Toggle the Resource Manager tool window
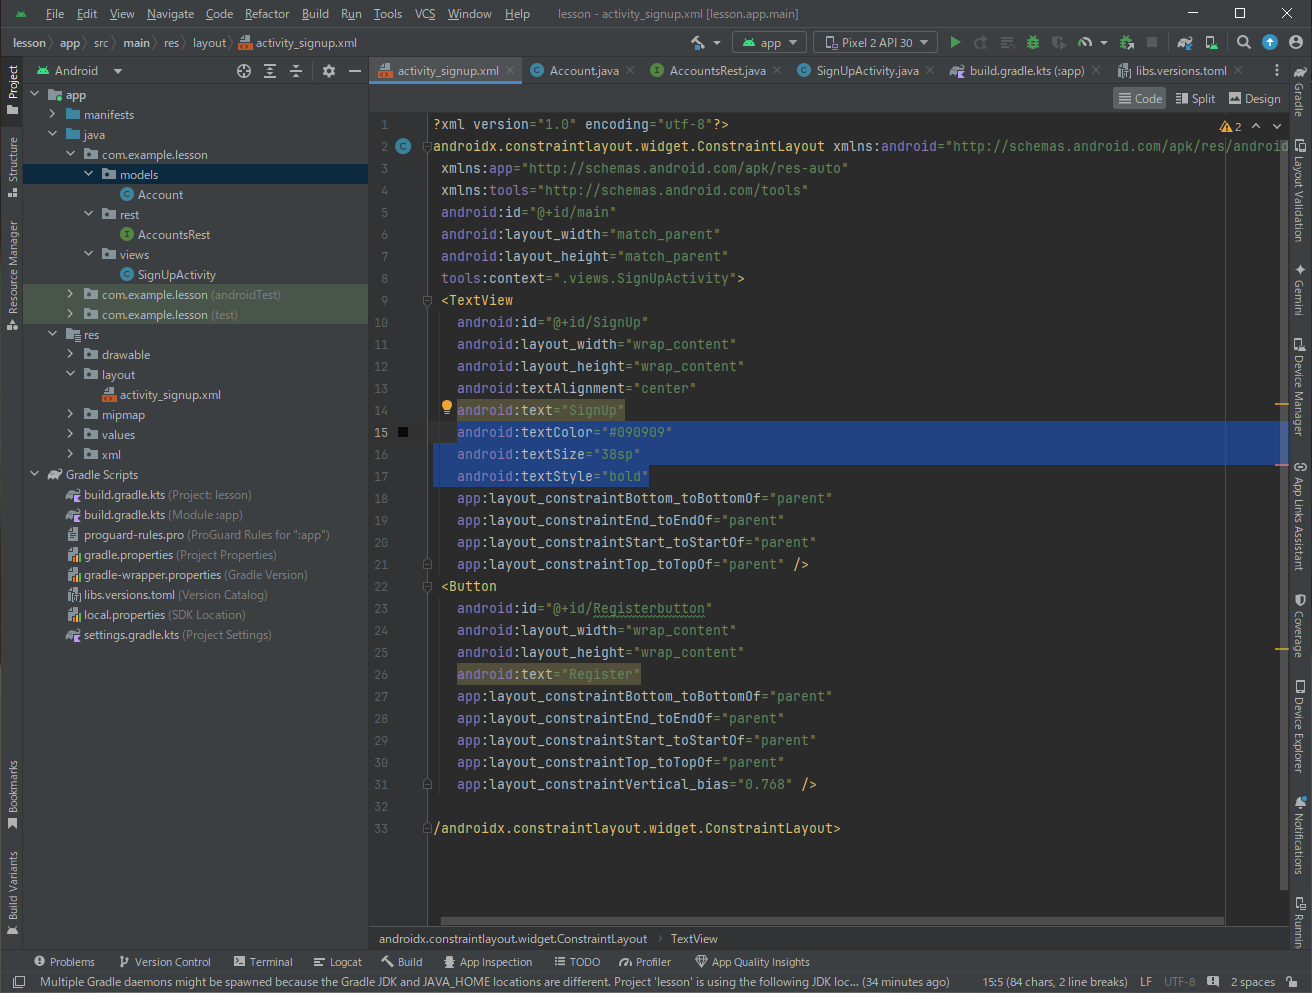The height and width of the screenshot is (993, 1312). coord(12,275)
